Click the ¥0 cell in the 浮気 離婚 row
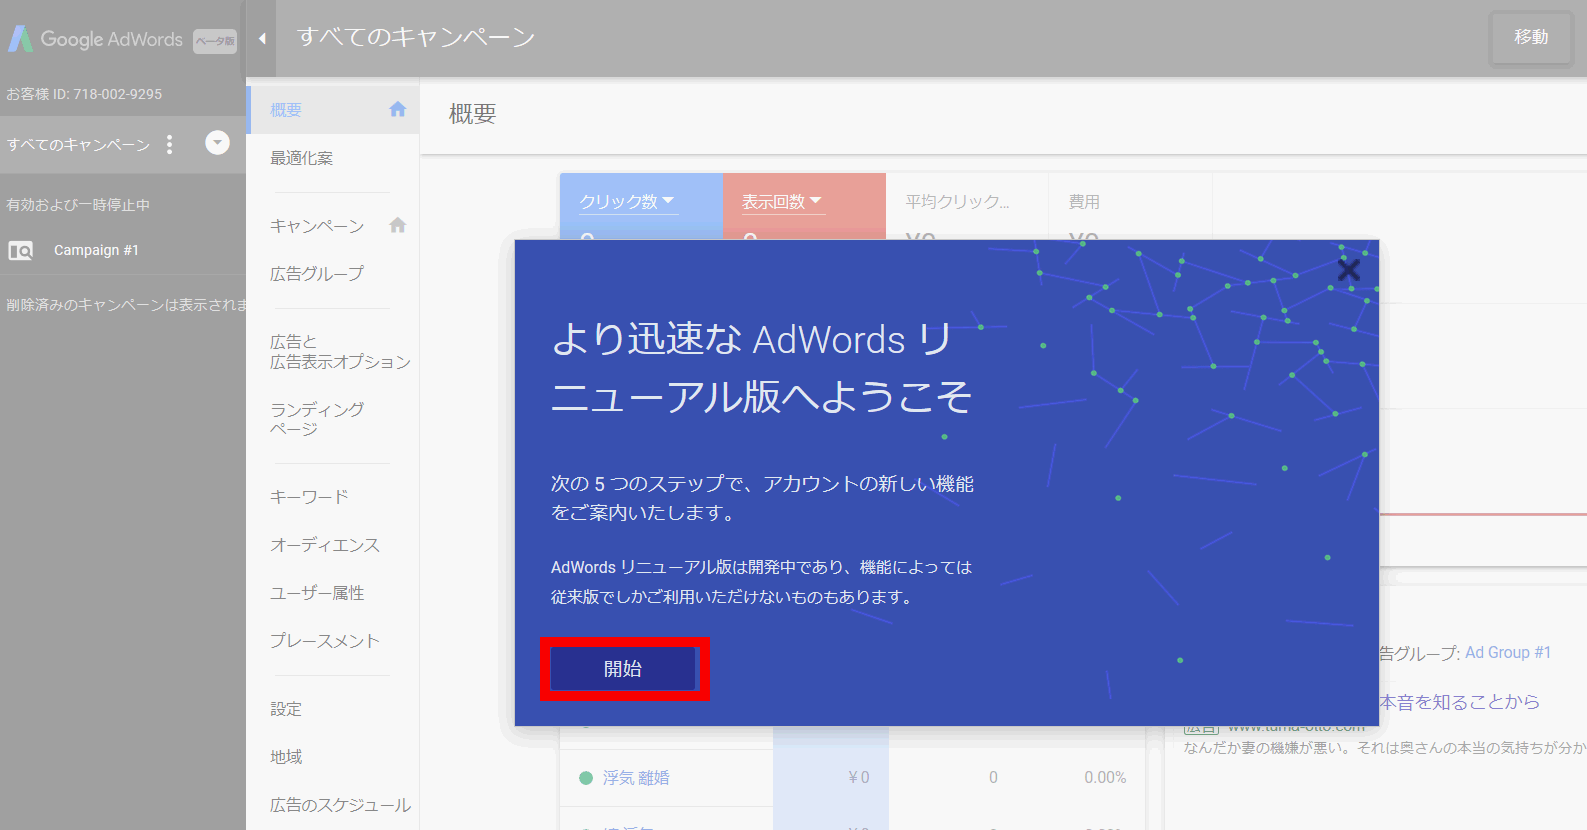This screenshot has width=1587, height=830. pyautogui.click(x=859, y=778)
